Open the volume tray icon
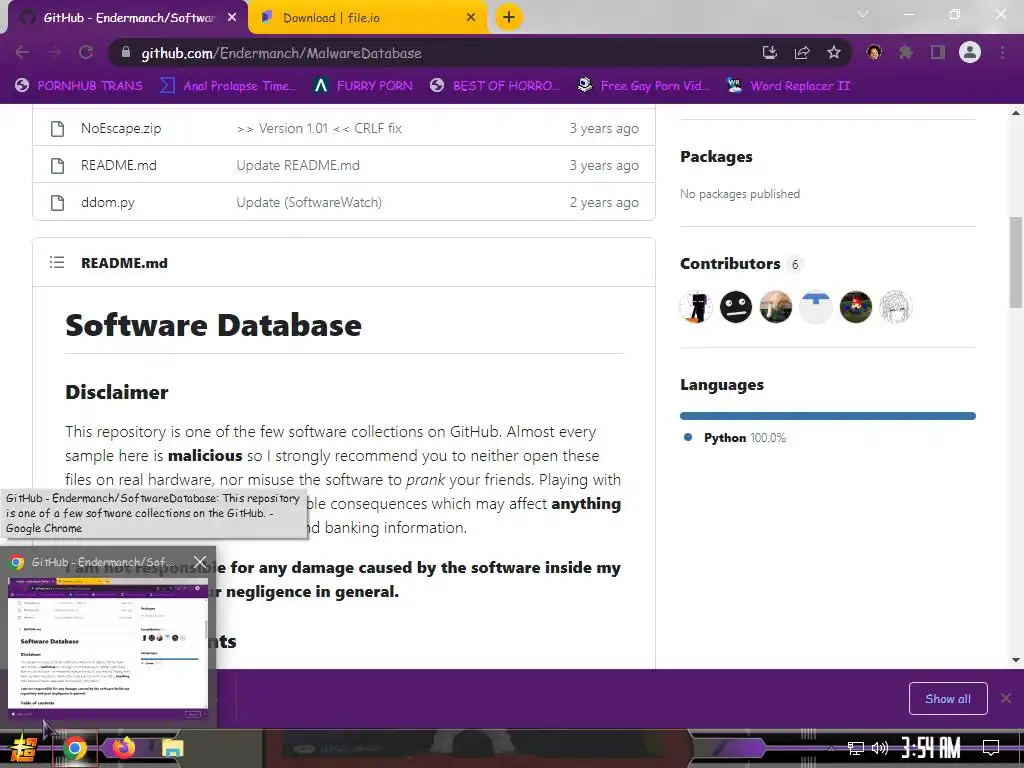This screenshot has height=768, width=1024. click(x=880, y=748)
